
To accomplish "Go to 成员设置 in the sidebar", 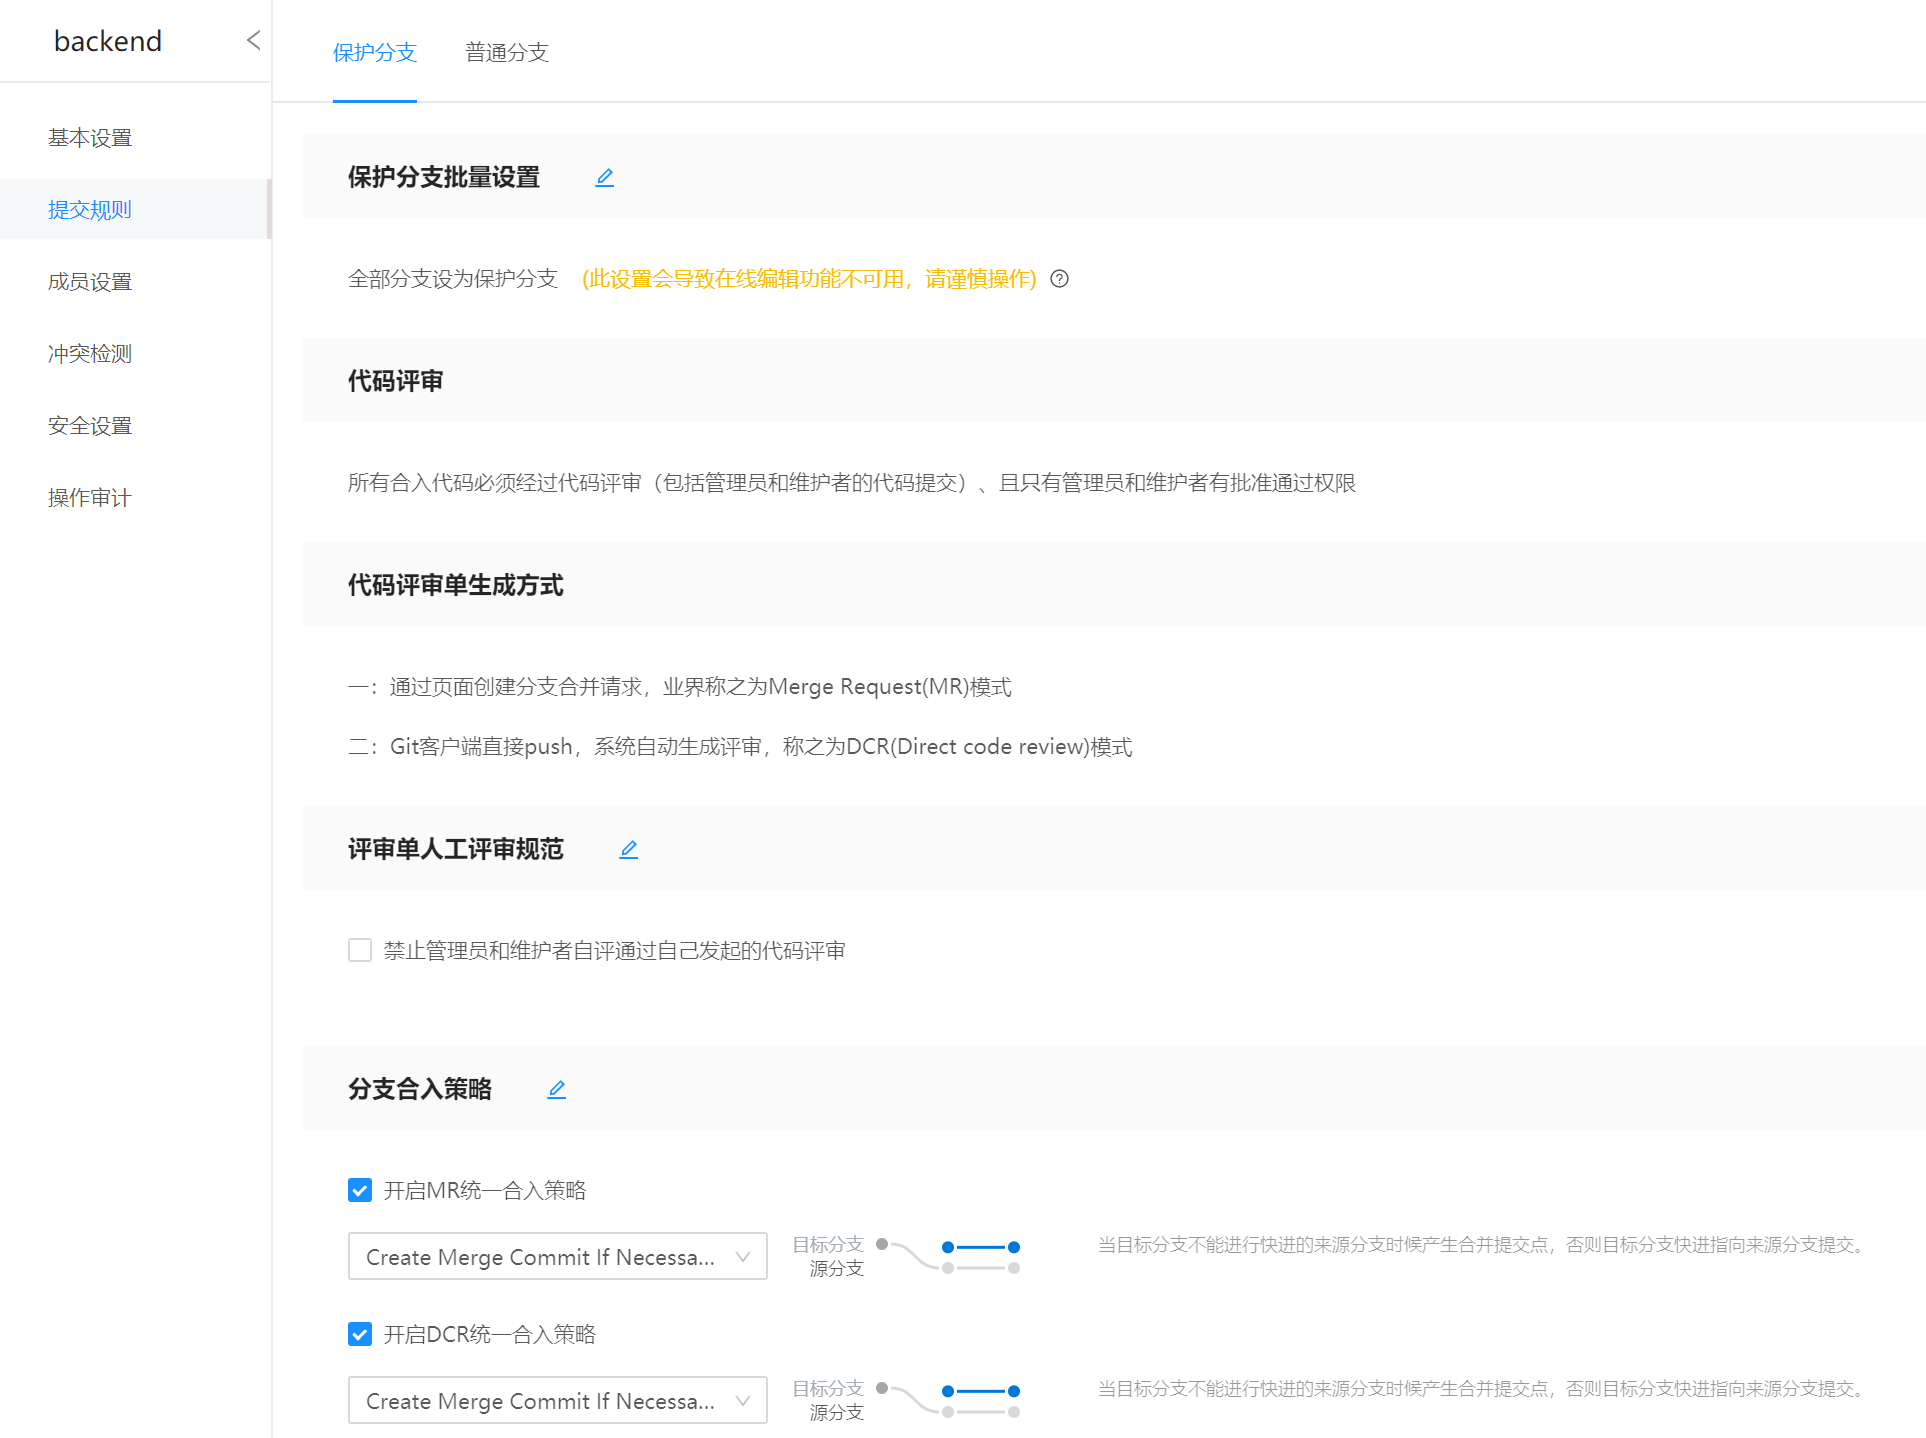I will [x=90, y=281].
